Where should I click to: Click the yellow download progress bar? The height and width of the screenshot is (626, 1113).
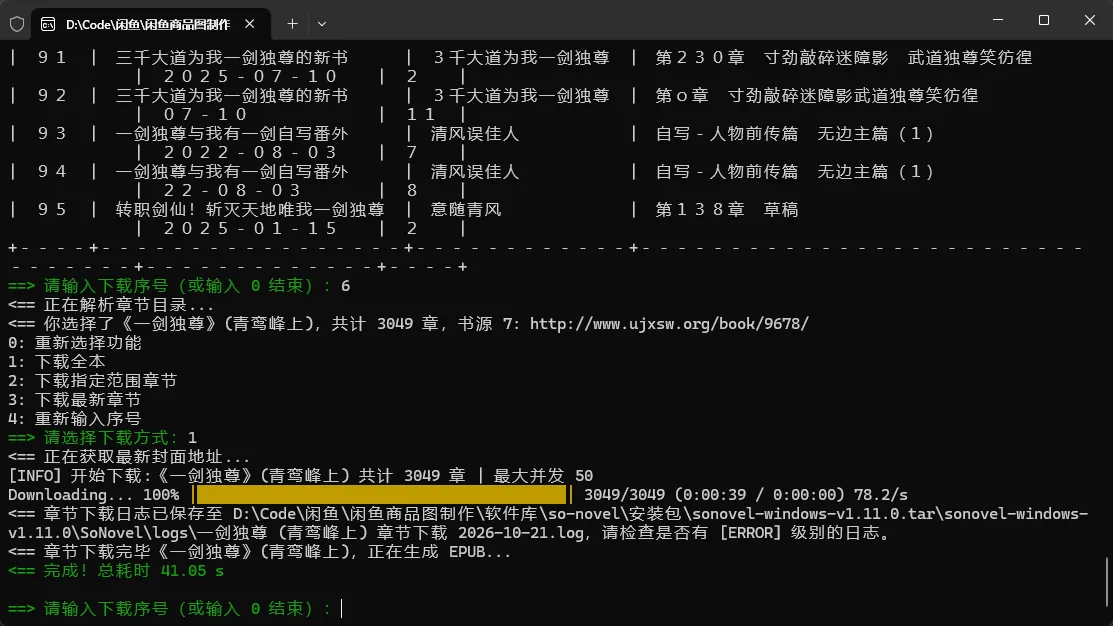(x=382, y=495)
